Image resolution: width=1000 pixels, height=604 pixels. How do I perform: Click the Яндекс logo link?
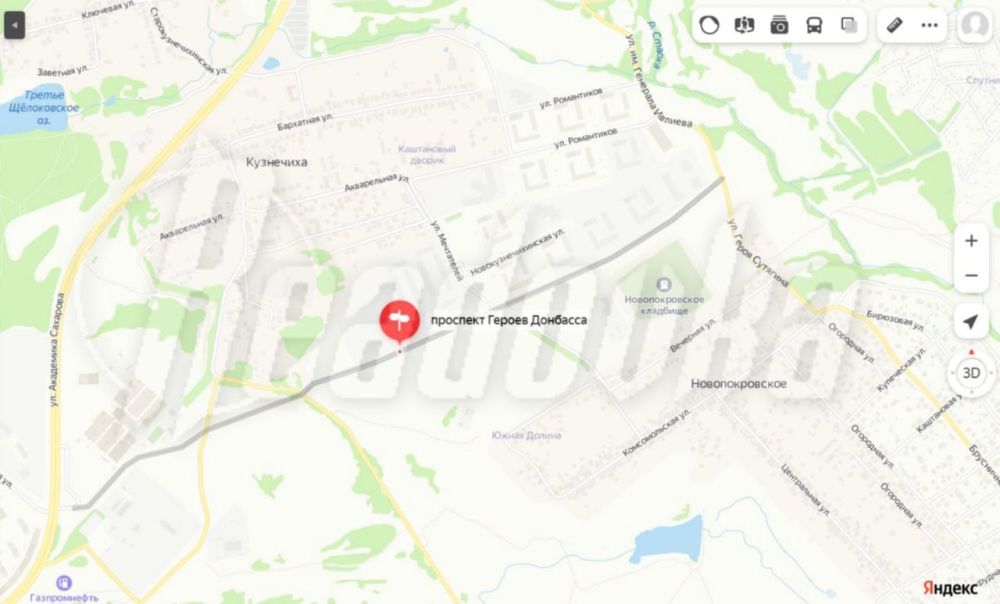(950, 587)
